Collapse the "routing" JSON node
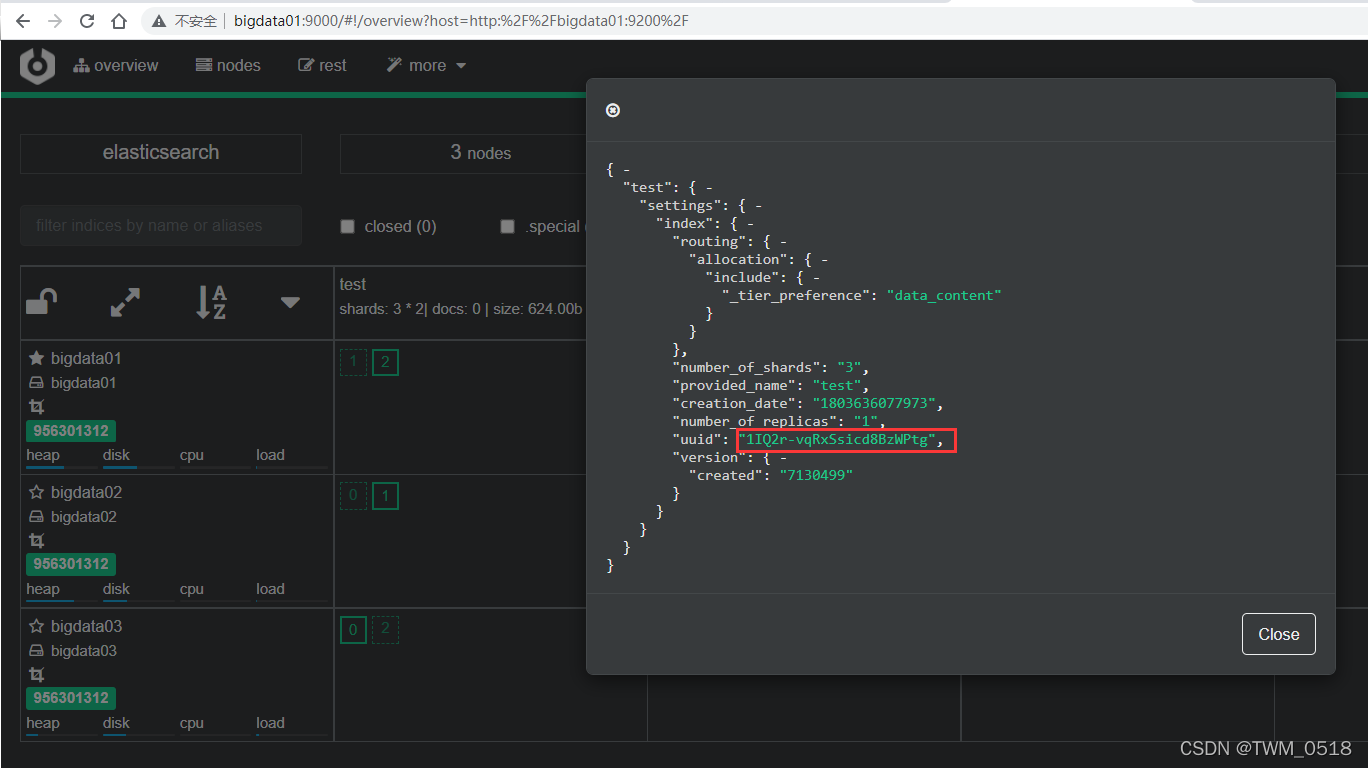 point(782,241)
